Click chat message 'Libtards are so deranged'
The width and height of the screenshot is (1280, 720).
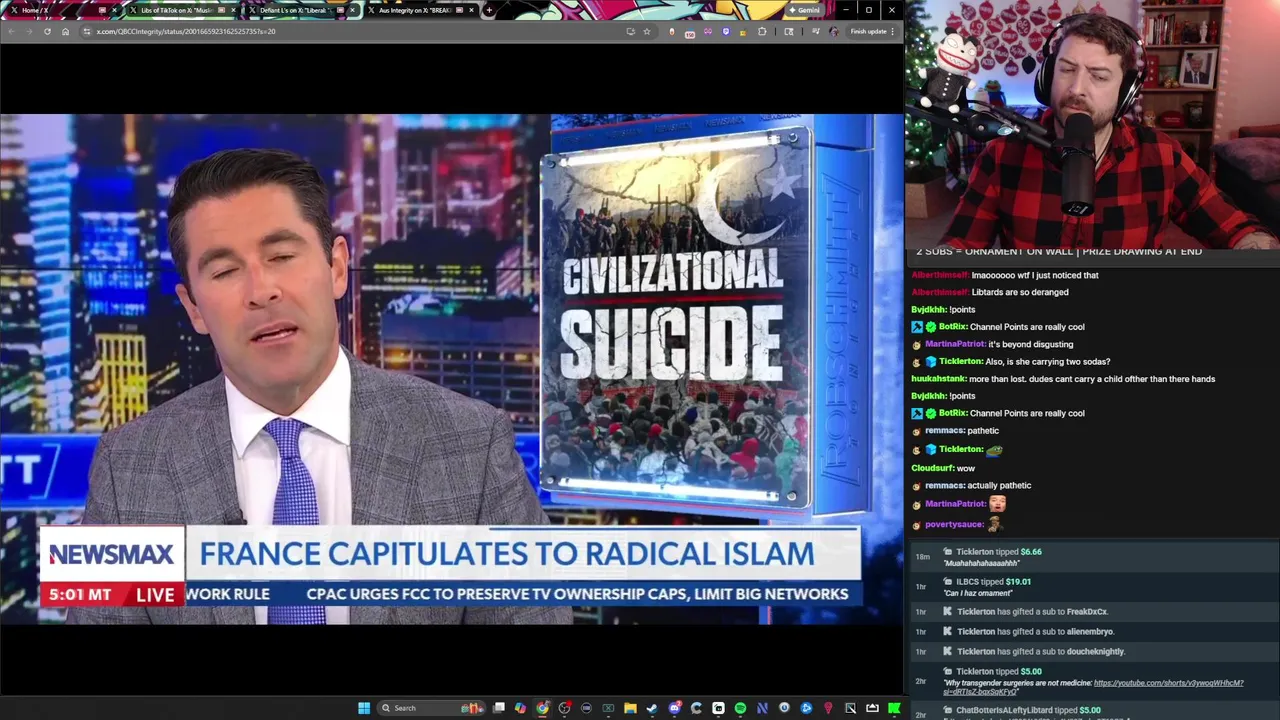pyautogui.click(x=1020, y=292)
